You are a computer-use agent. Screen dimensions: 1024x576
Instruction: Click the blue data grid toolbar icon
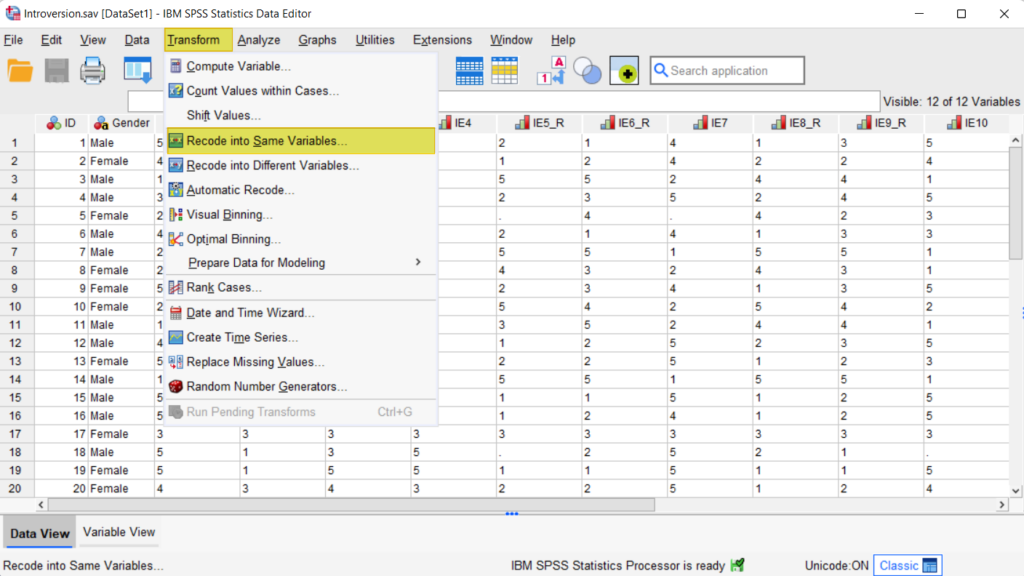click(x=469, y=71)
